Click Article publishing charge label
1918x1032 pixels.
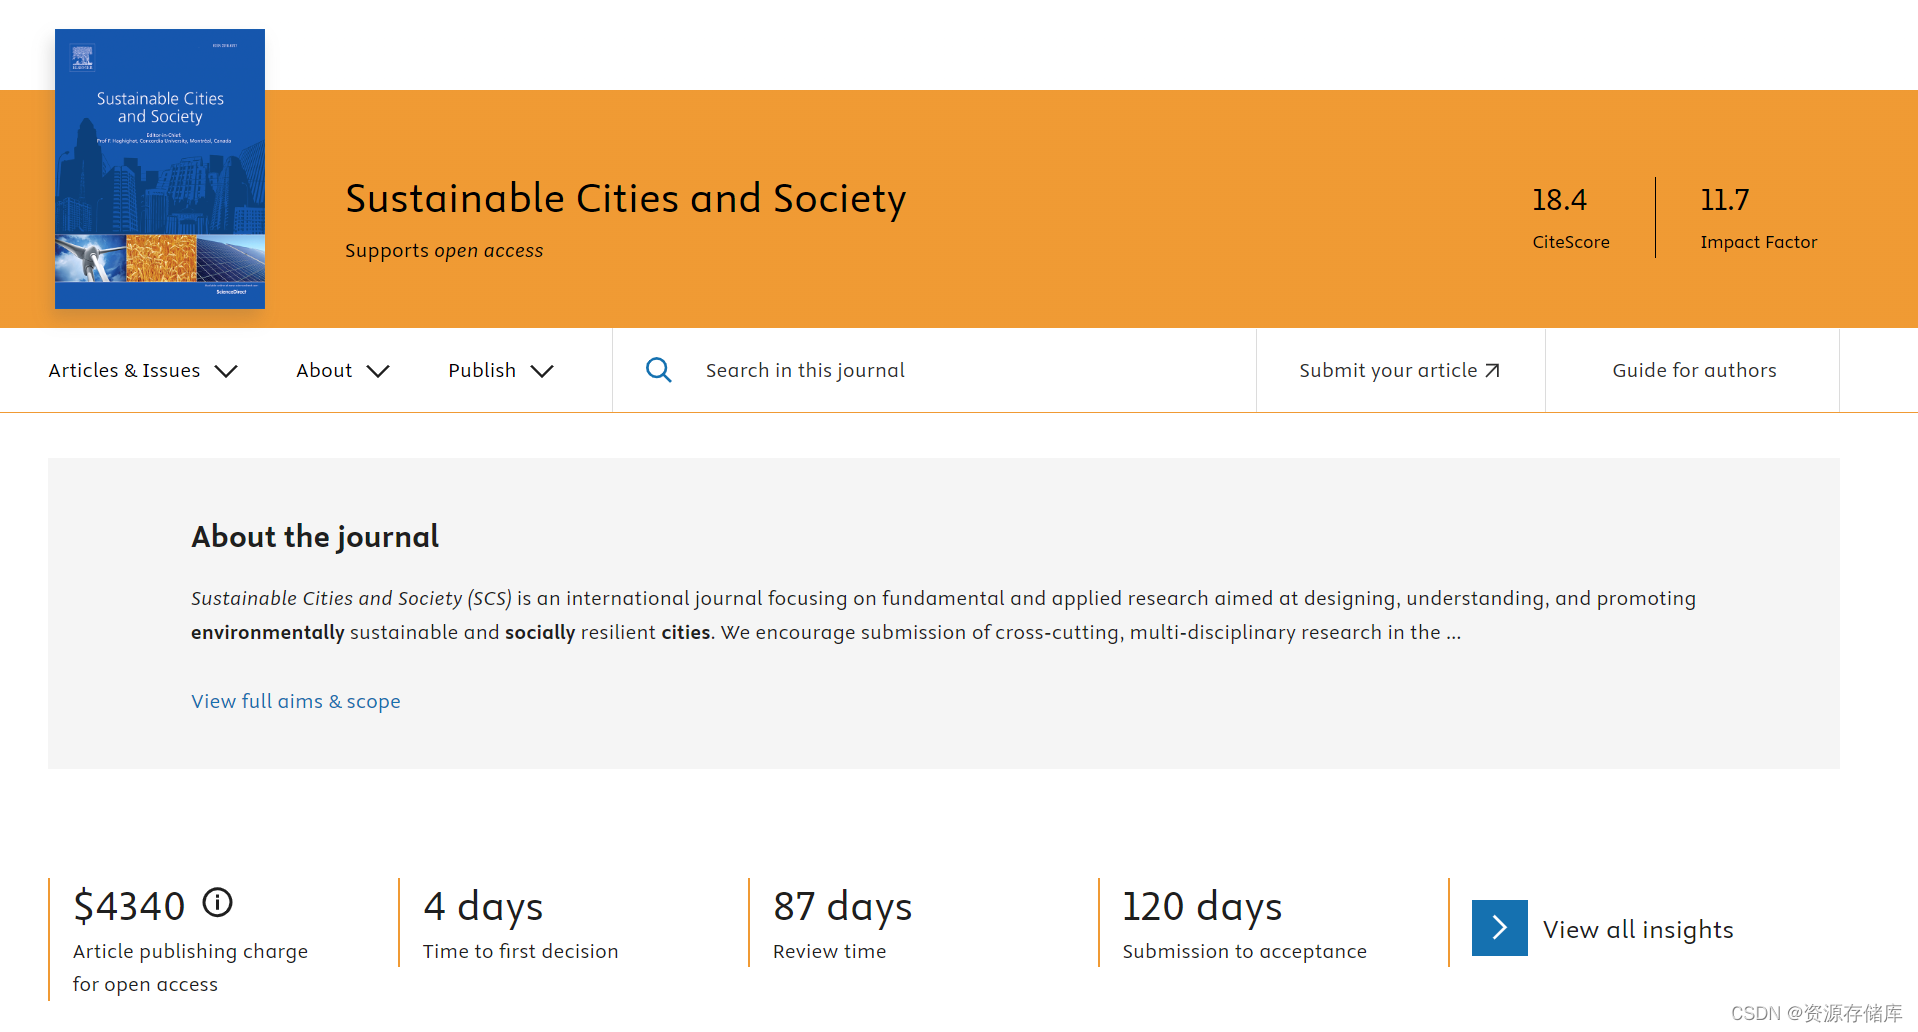[190, 968]
